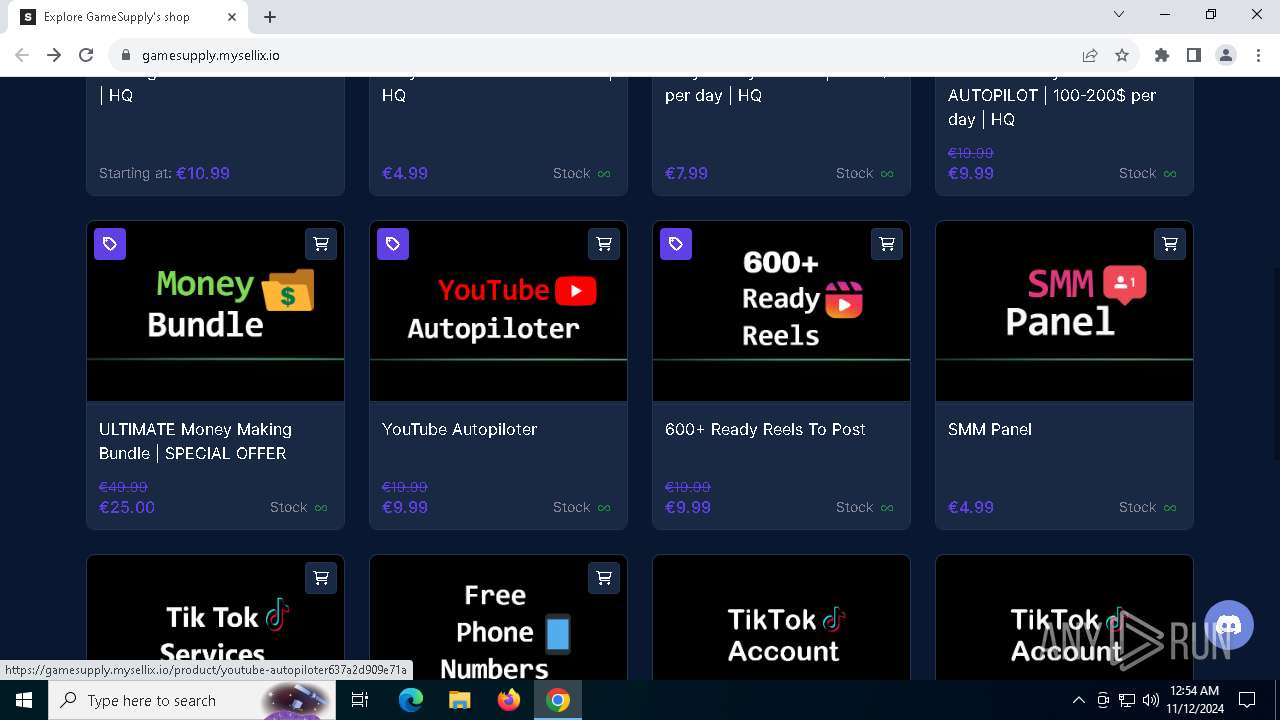The width and height of the screenshot is (1280, 720).
Task: Open YouTube Autopiloter product image
Action: (498, 311)
